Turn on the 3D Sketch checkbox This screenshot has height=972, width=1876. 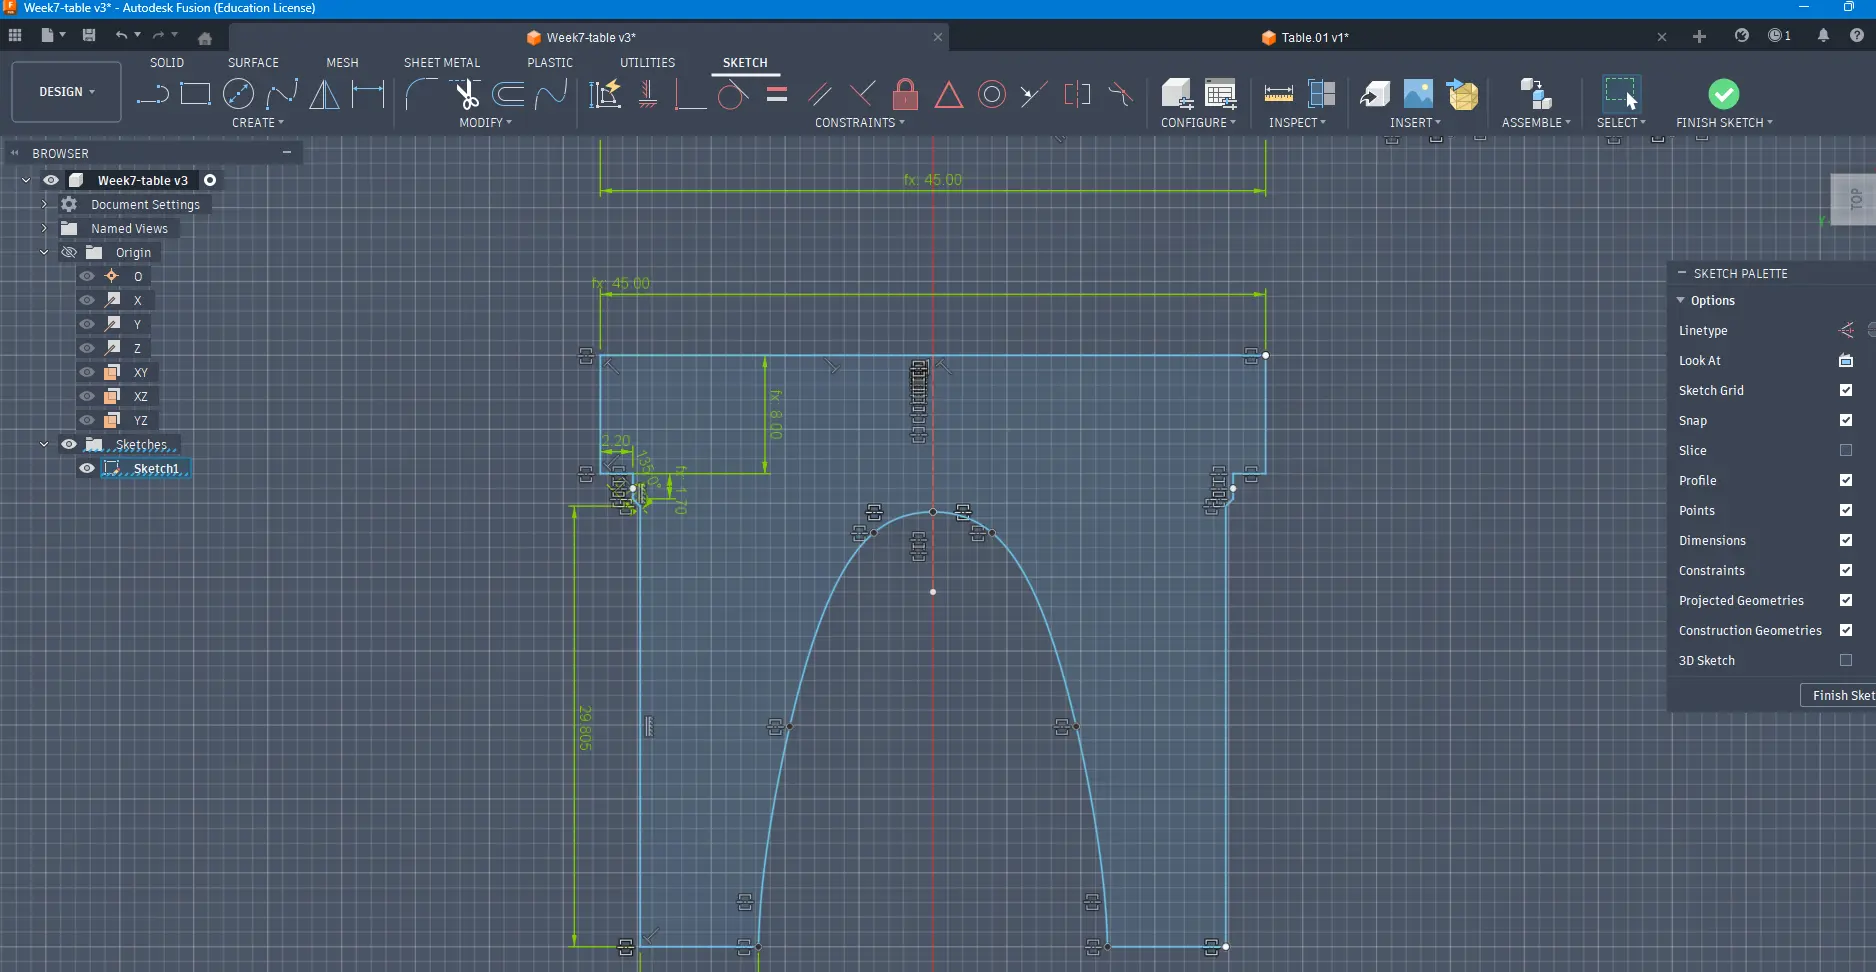click(1846, 660)
